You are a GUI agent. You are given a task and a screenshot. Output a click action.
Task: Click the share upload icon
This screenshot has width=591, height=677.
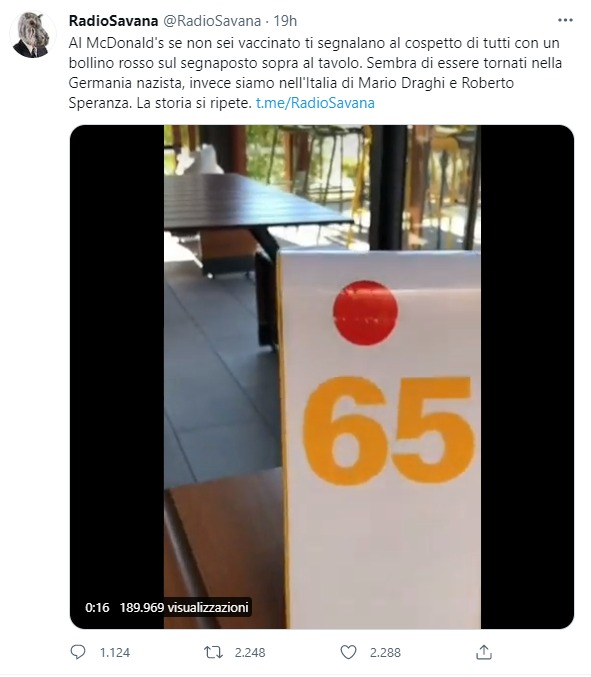(484, 652)
